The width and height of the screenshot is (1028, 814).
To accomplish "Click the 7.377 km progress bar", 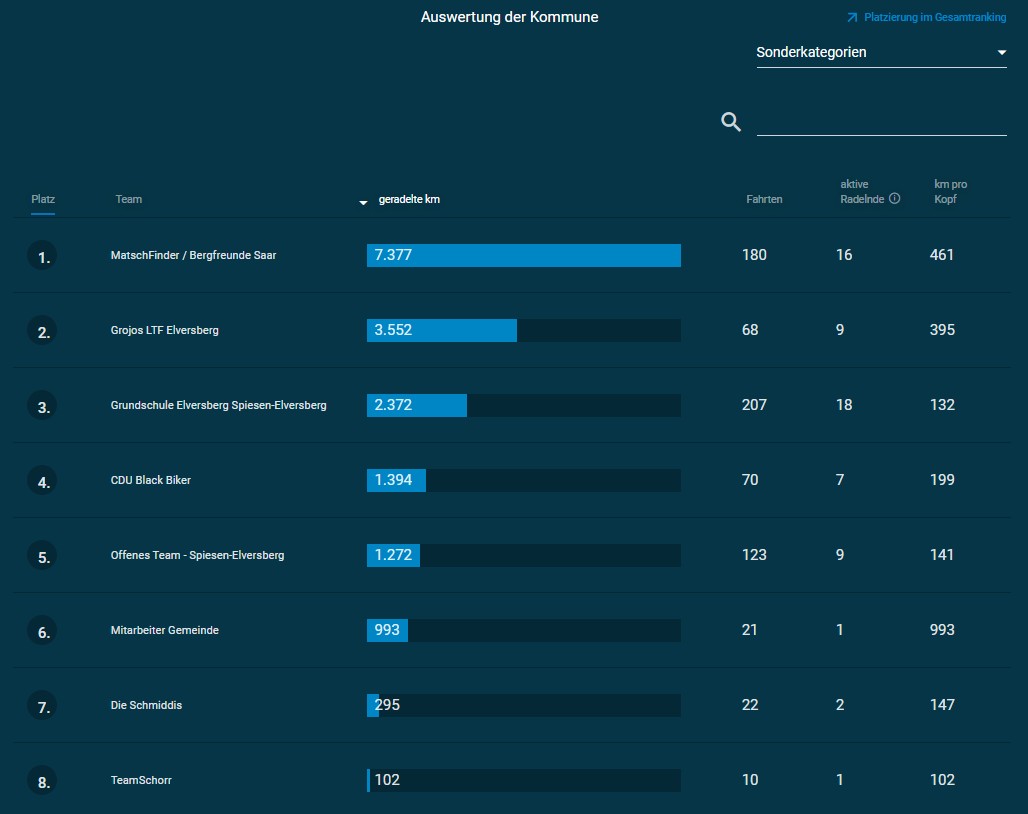I will pos(523,255).
